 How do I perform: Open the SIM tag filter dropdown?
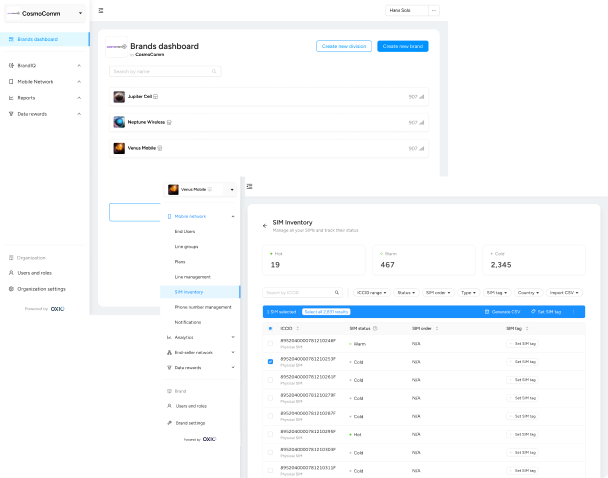pos(497,293)
